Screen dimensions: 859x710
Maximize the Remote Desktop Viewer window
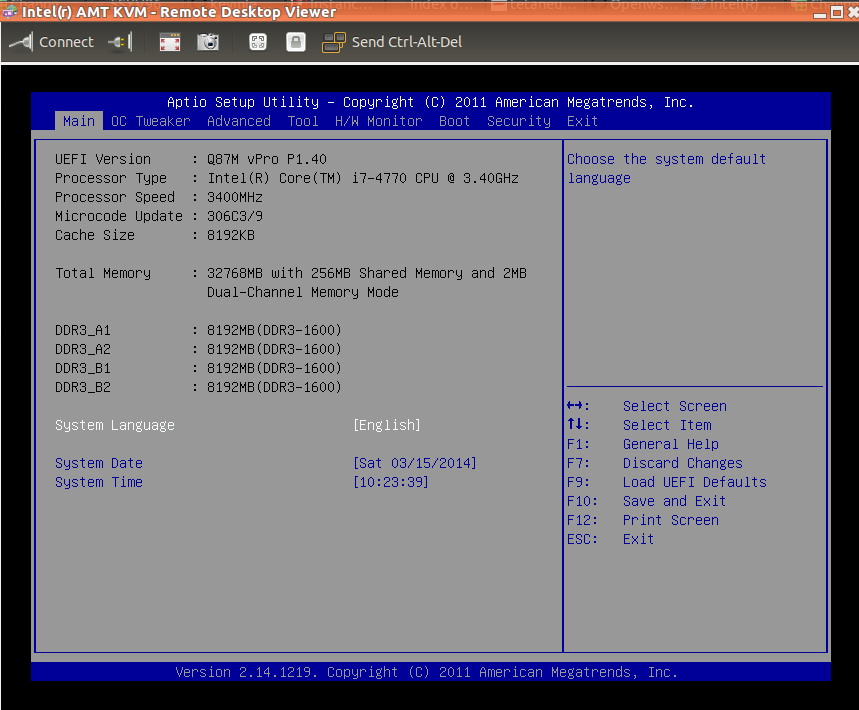tap(837, 12)
